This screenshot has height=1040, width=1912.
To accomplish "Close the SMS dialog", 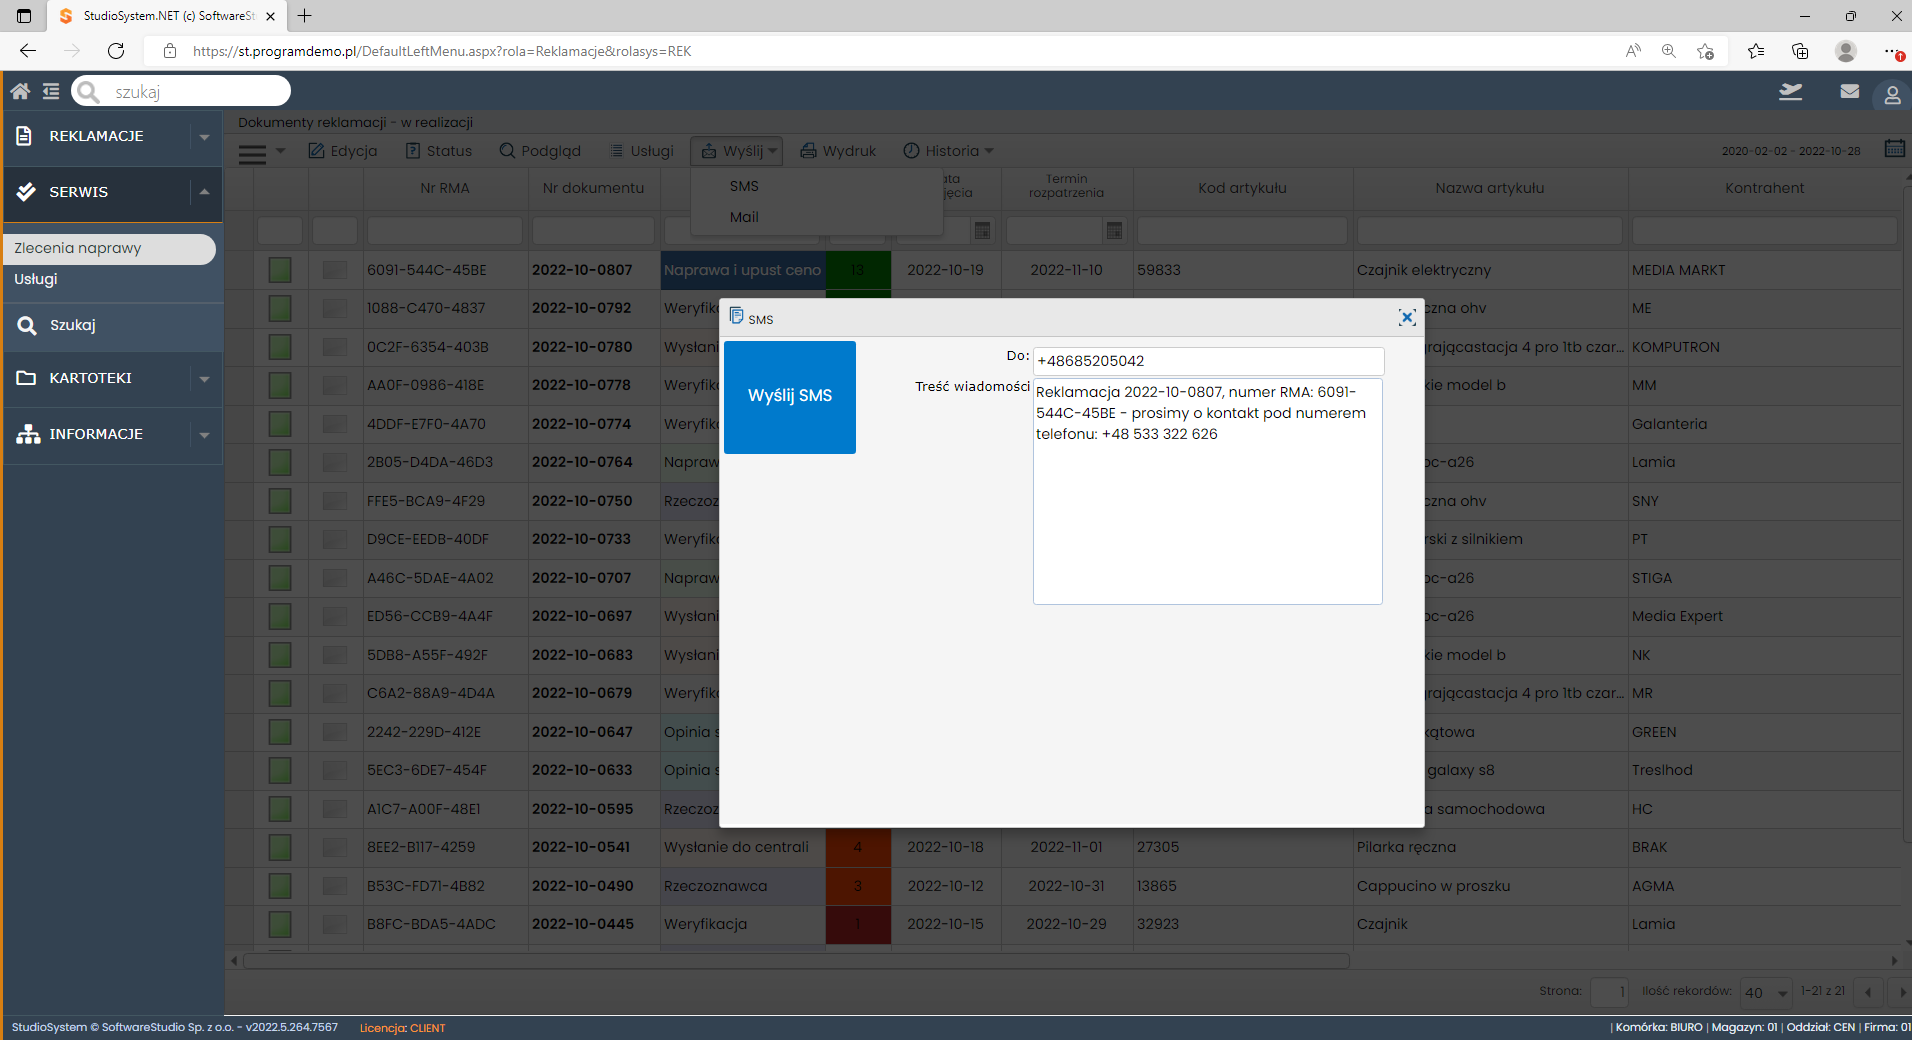I will (1407, 317).
